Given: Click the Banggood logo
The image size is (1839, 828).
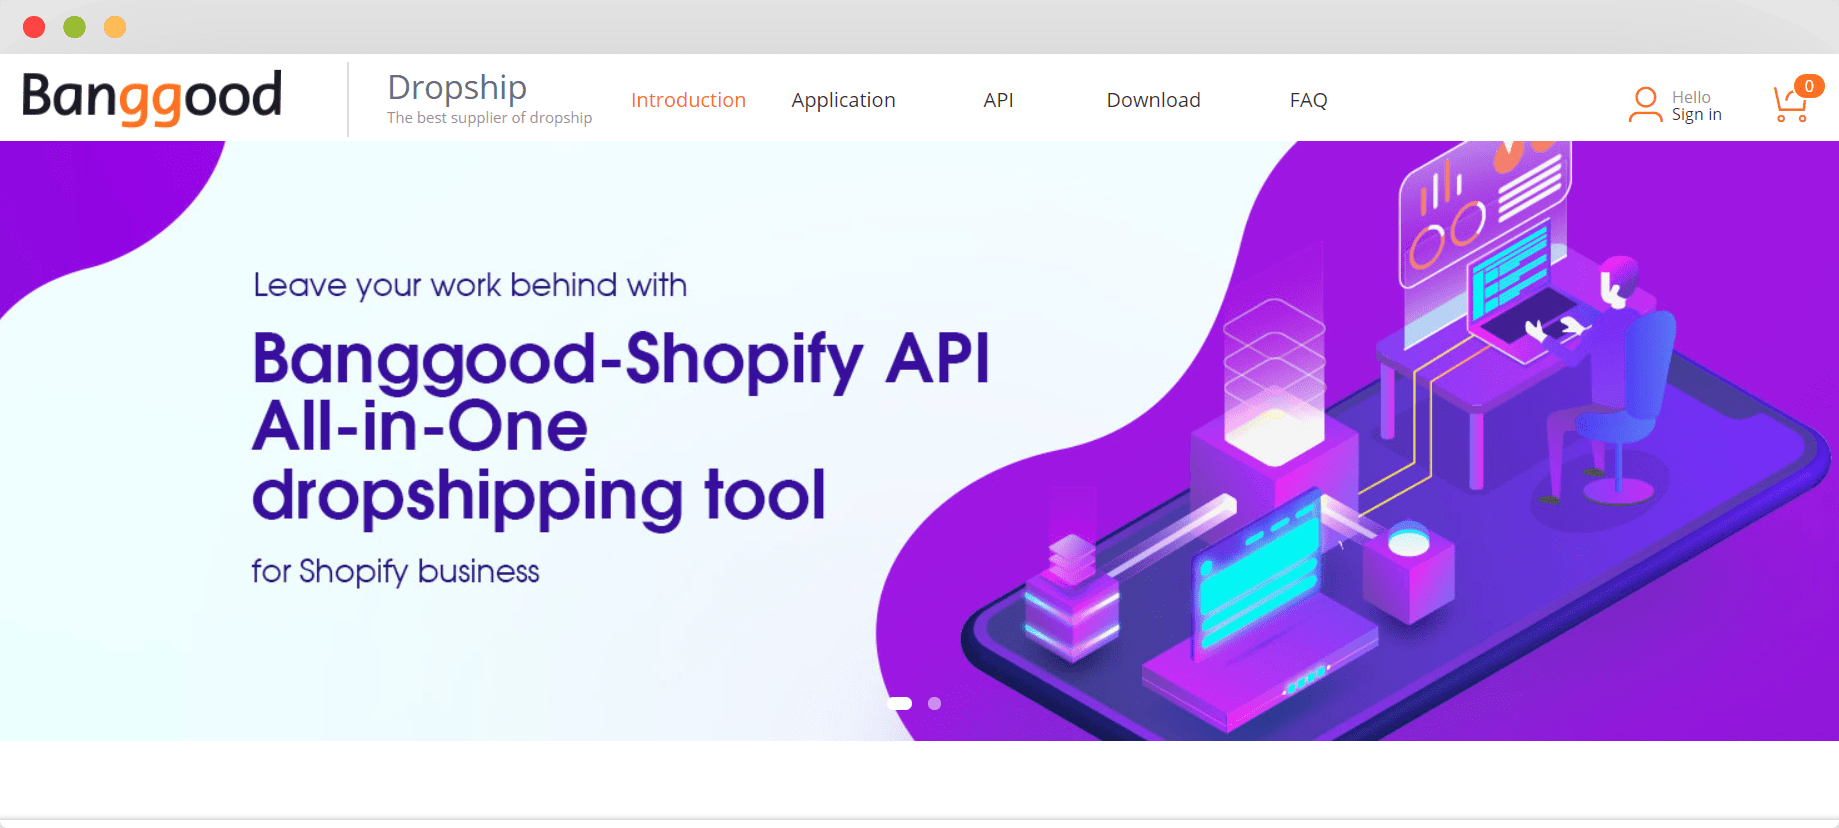Looking at the screenshot, I should (x=152, y=97).
